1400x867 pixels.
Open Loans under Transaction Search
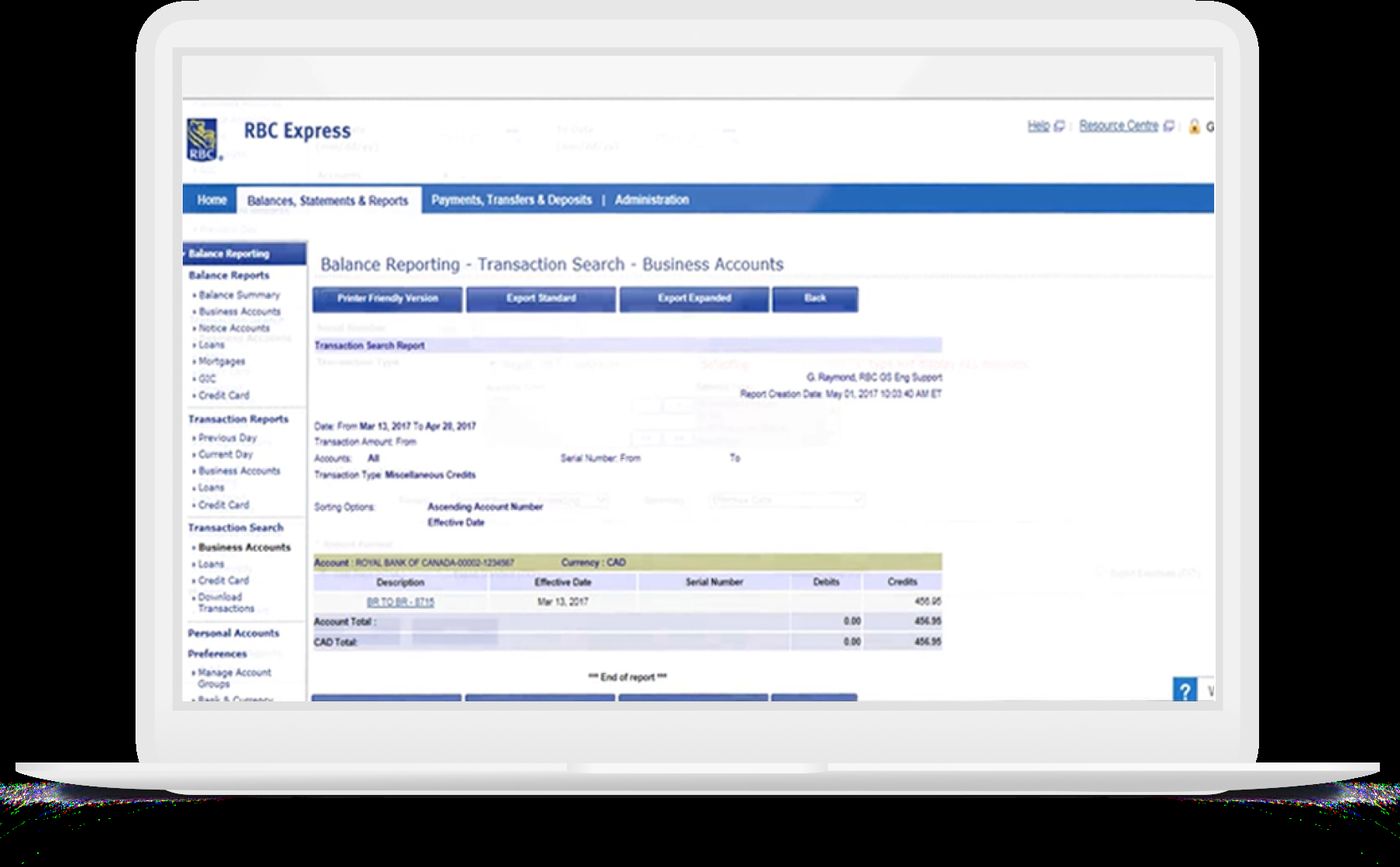211,564
